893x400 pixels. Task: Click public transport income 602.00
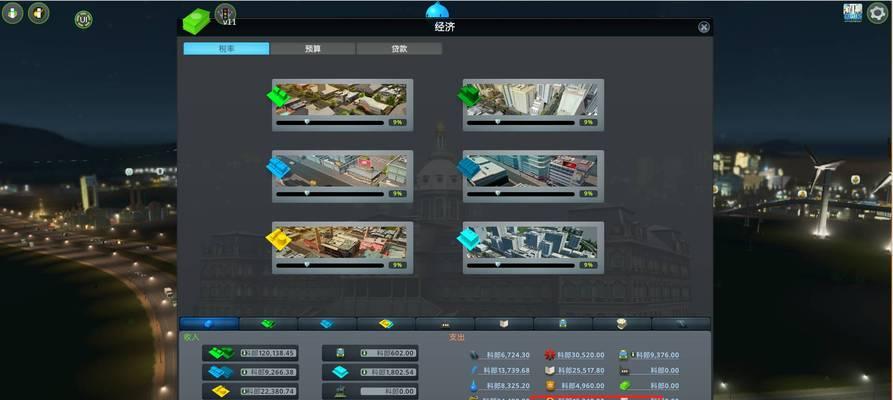click(x=388, y=353)
